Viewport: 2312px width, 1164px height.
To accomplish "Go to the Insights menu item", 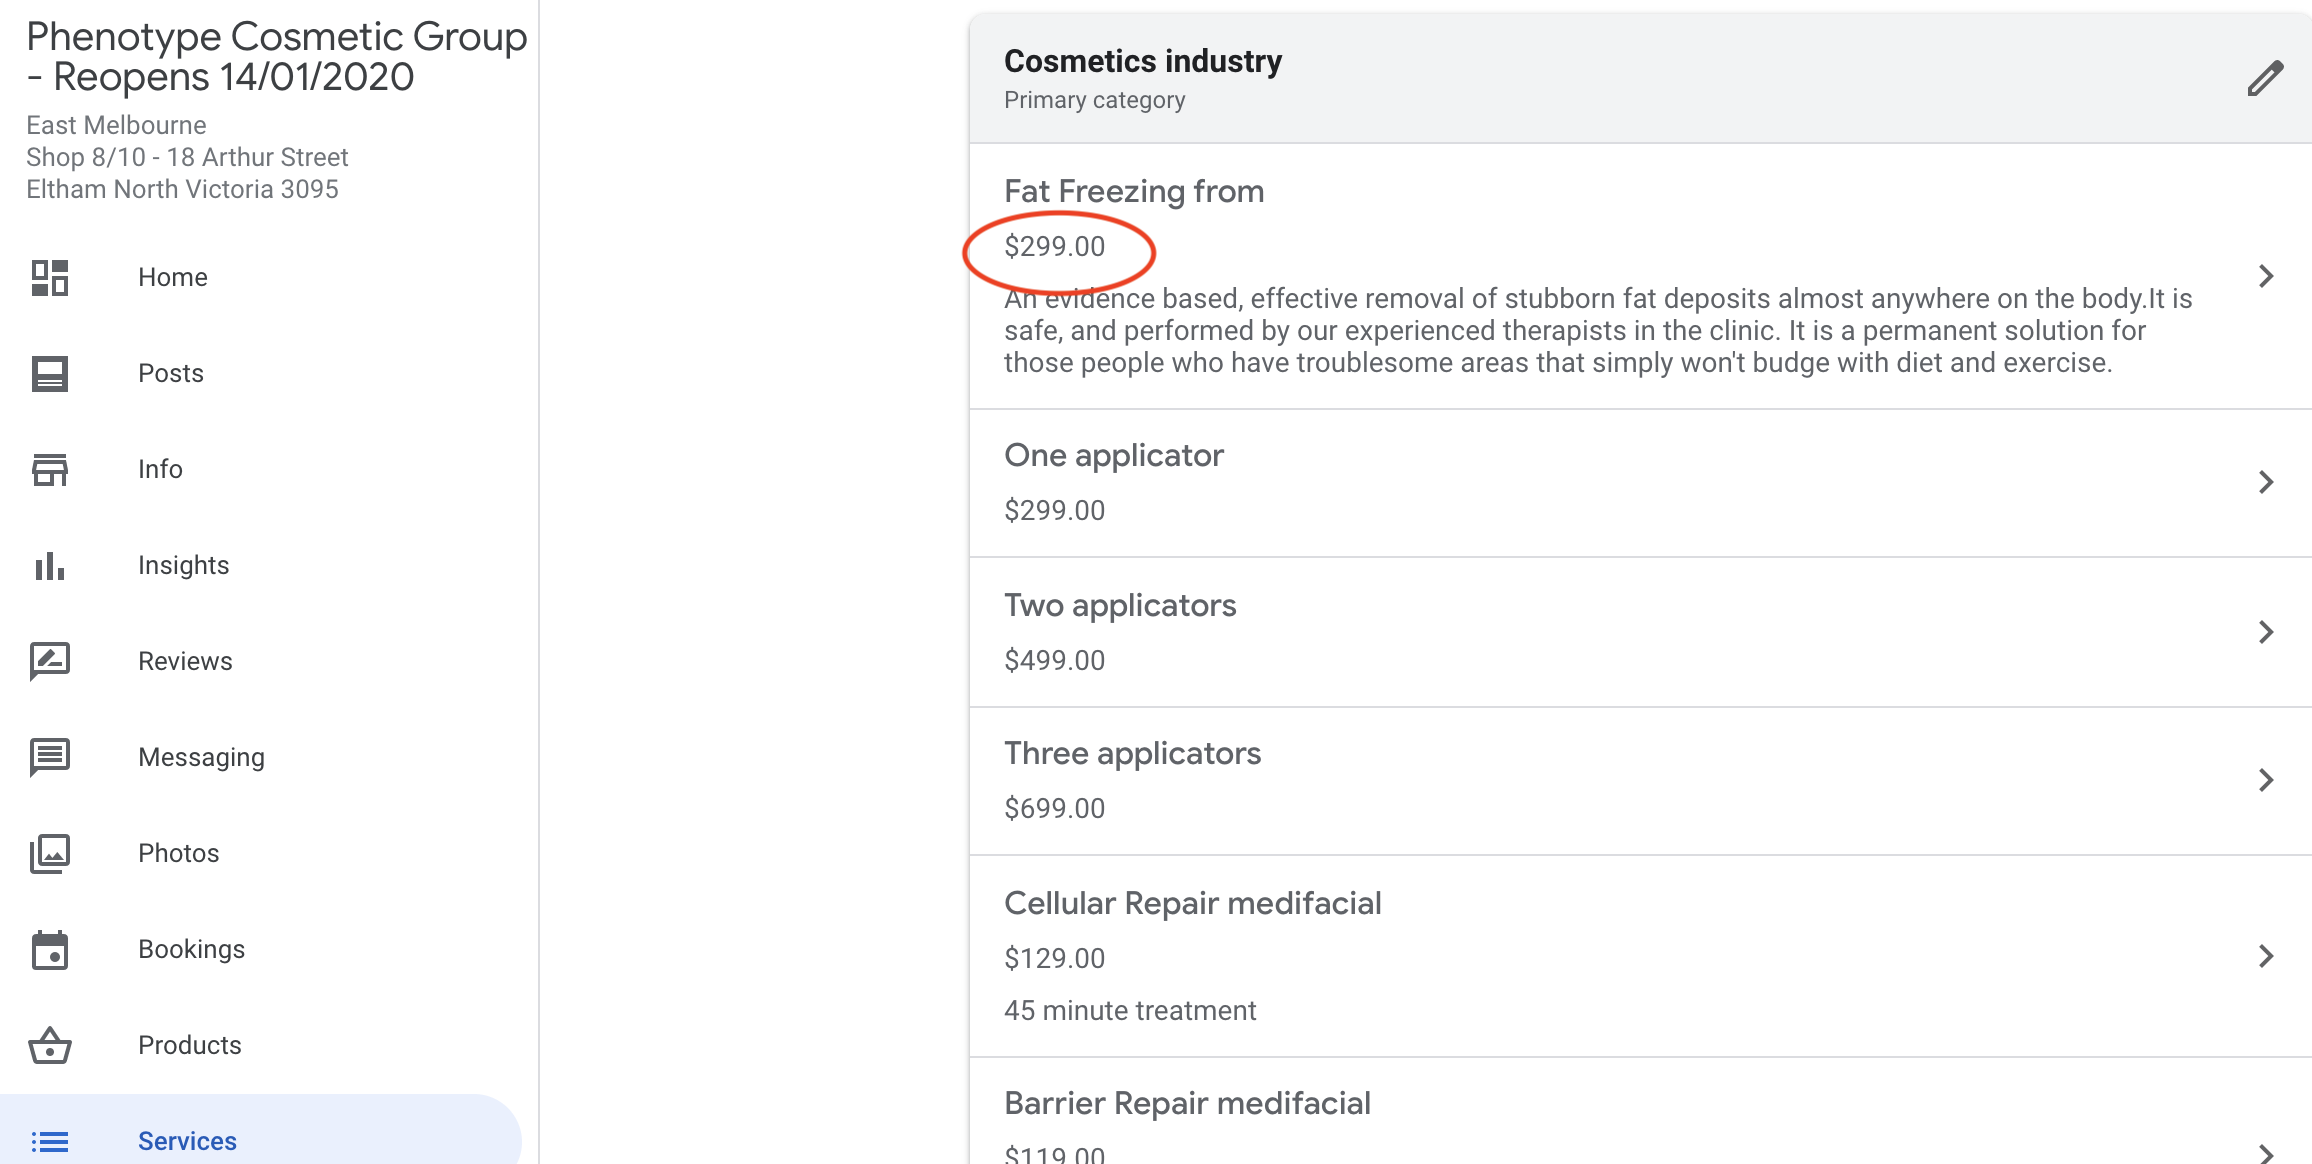I will tap(184, 565).
